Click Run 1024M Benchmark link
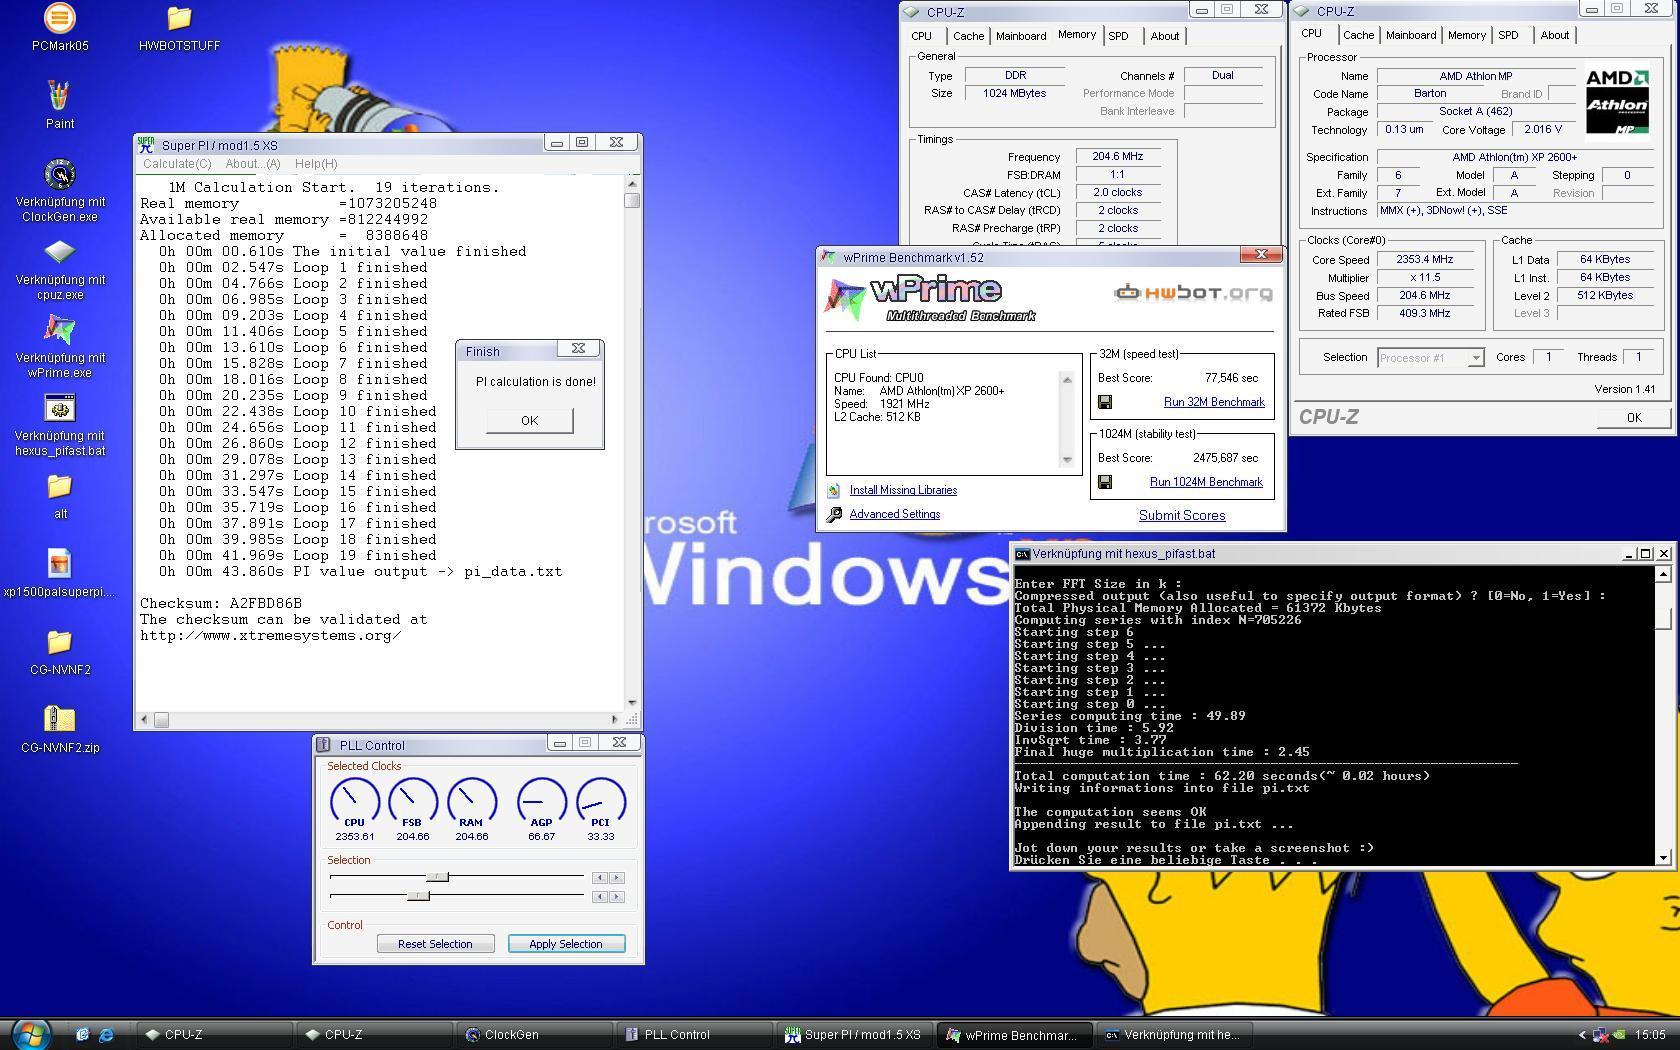This screenshot has height=1050, width=1680. pyautogui.click(x=1206, y=482)
